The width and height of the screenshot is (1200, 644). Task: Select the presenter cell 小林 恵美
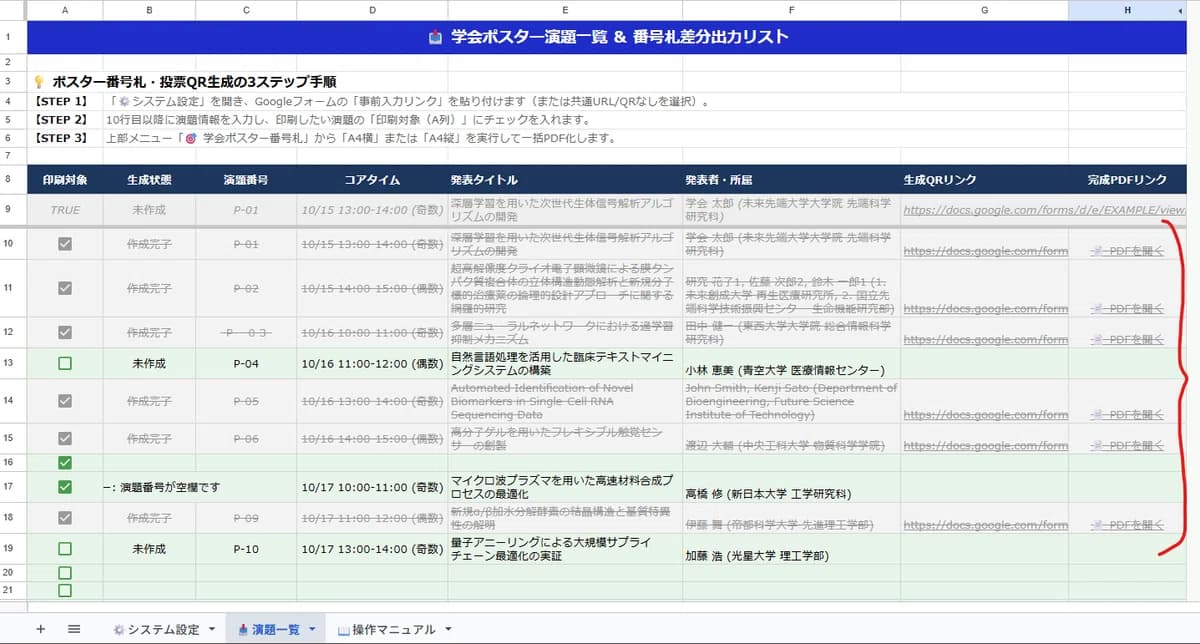(792, 364)
